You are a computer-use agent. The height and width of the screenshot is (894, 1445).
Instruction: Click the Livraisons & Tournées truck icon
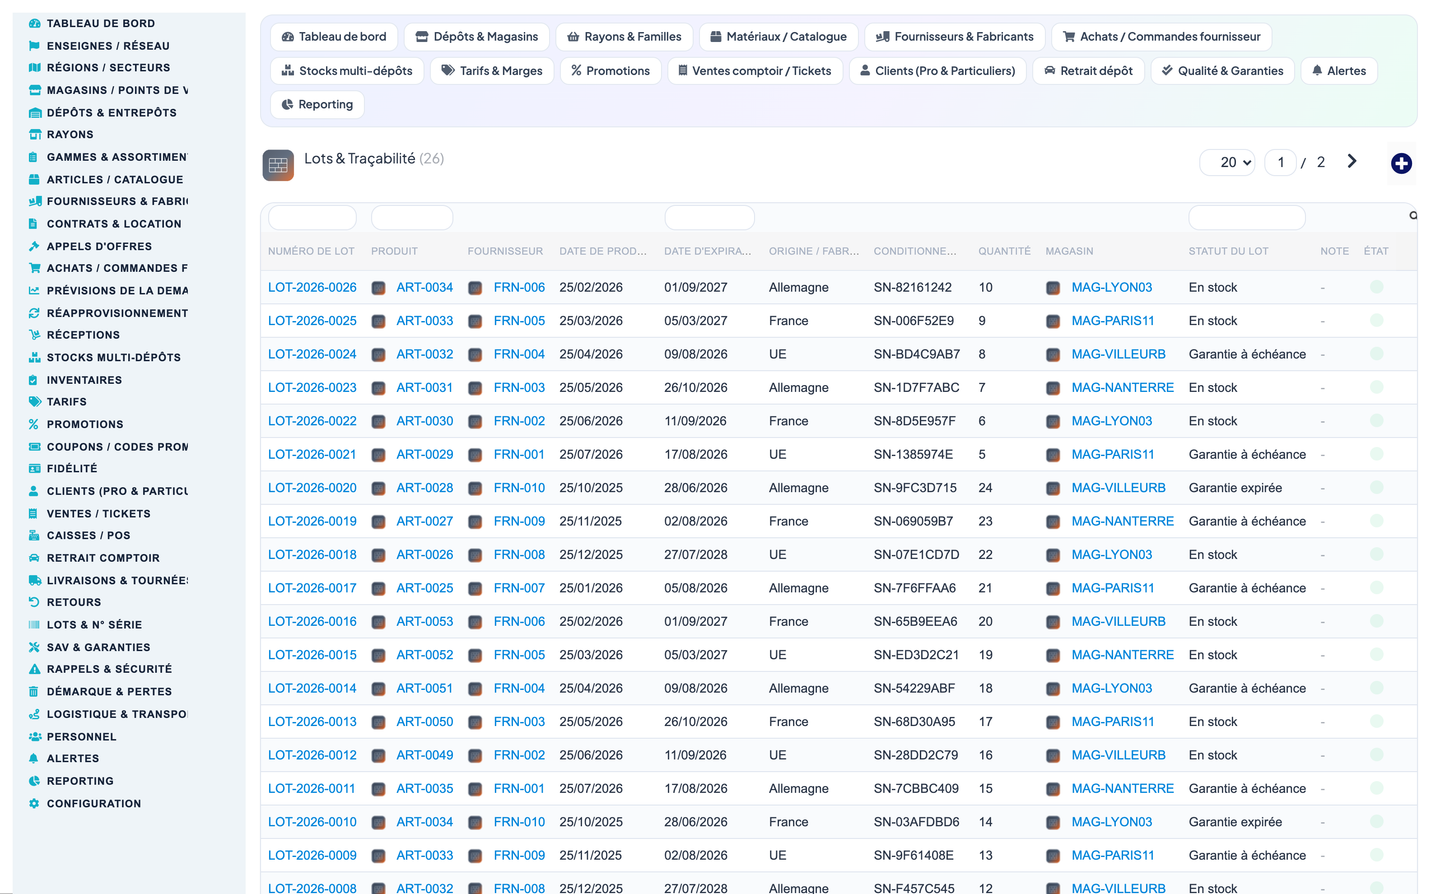coord(34,580)
